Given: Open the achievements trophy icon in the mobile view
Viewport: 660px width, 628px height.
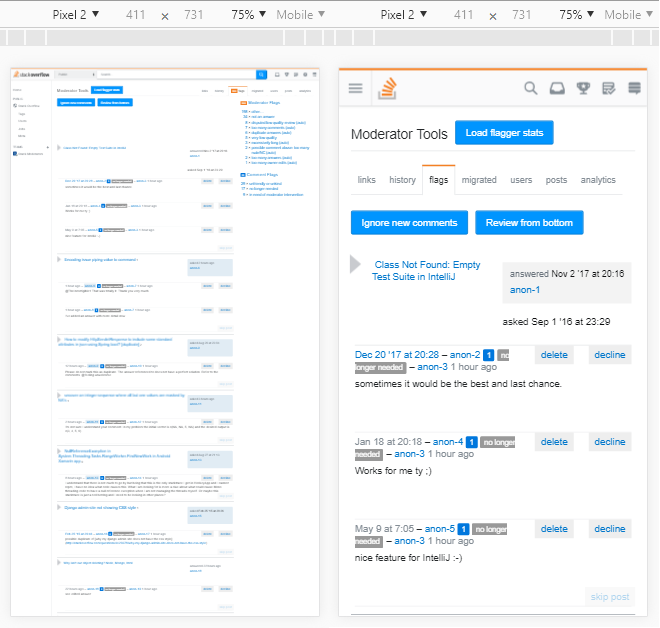Looking at the screenshot, I should click(x=583, y=88).
